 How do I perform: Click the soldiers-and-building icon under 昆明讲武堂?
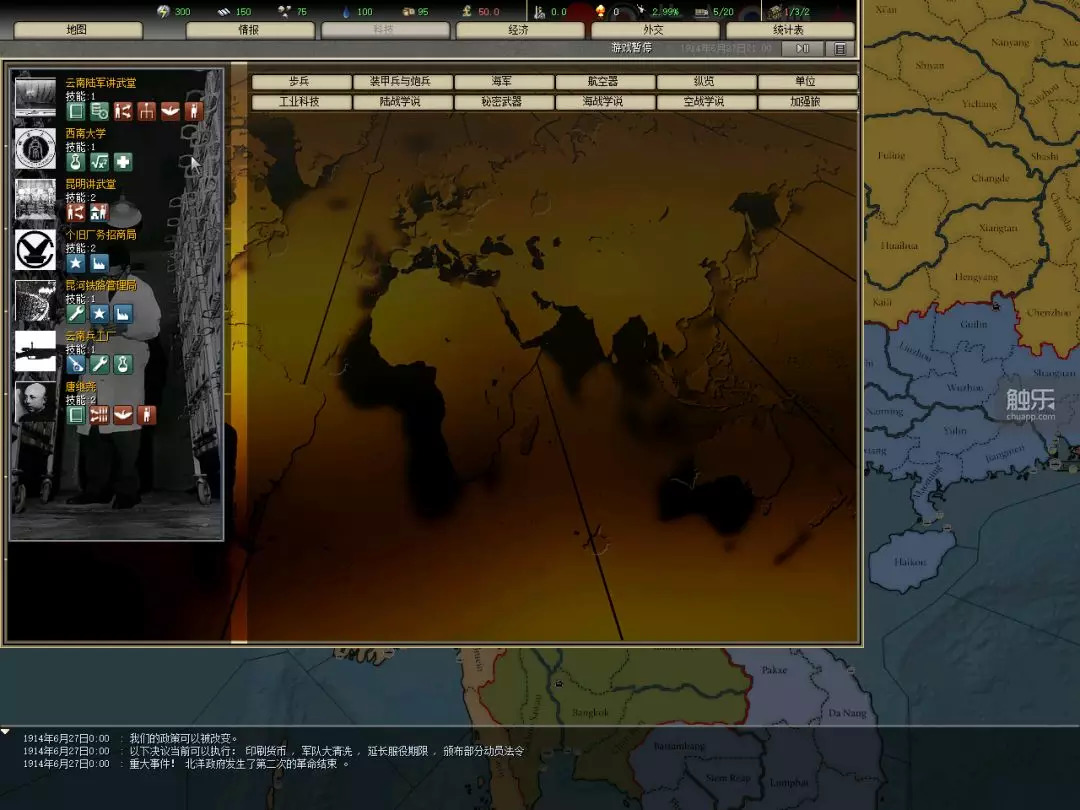[x=99, y=212]
